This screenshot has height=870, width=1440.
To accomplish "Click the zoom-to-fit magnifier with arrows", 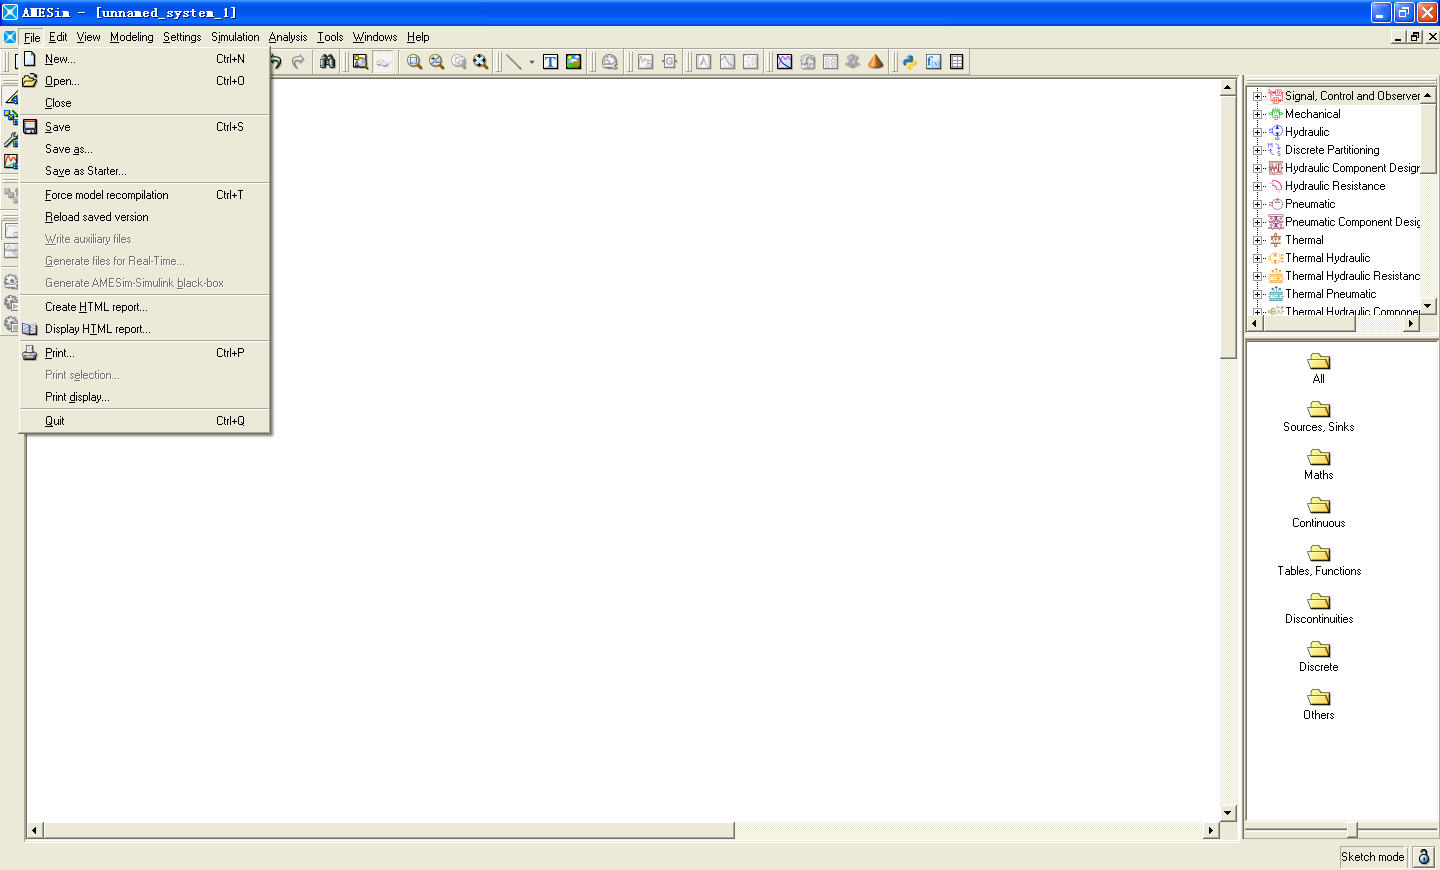I will click(480, 62).
